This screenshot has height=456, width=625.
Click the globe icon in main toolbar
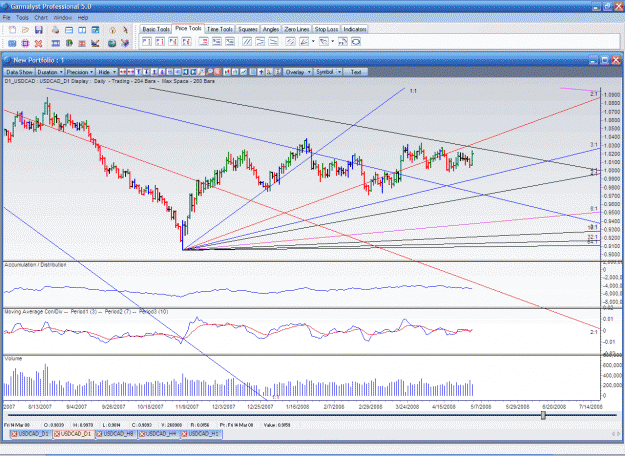click(x=112, y=43)
